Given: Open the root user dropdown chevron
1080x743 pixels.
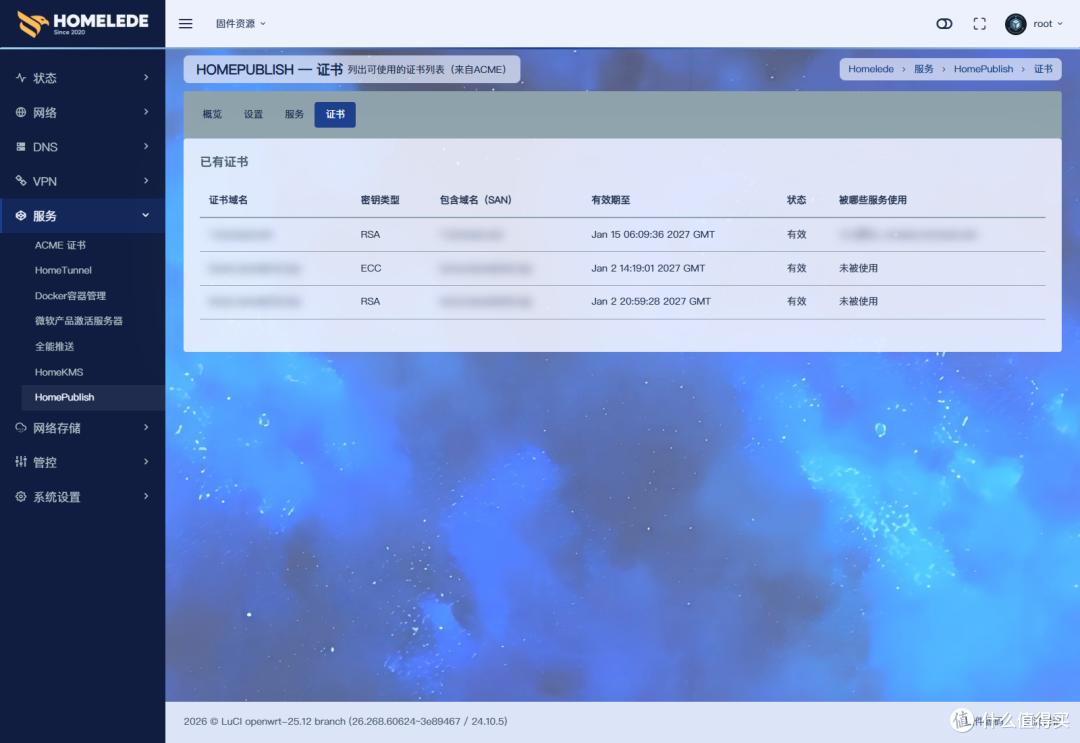Looking at the screenshot, I should [1060, 23].
